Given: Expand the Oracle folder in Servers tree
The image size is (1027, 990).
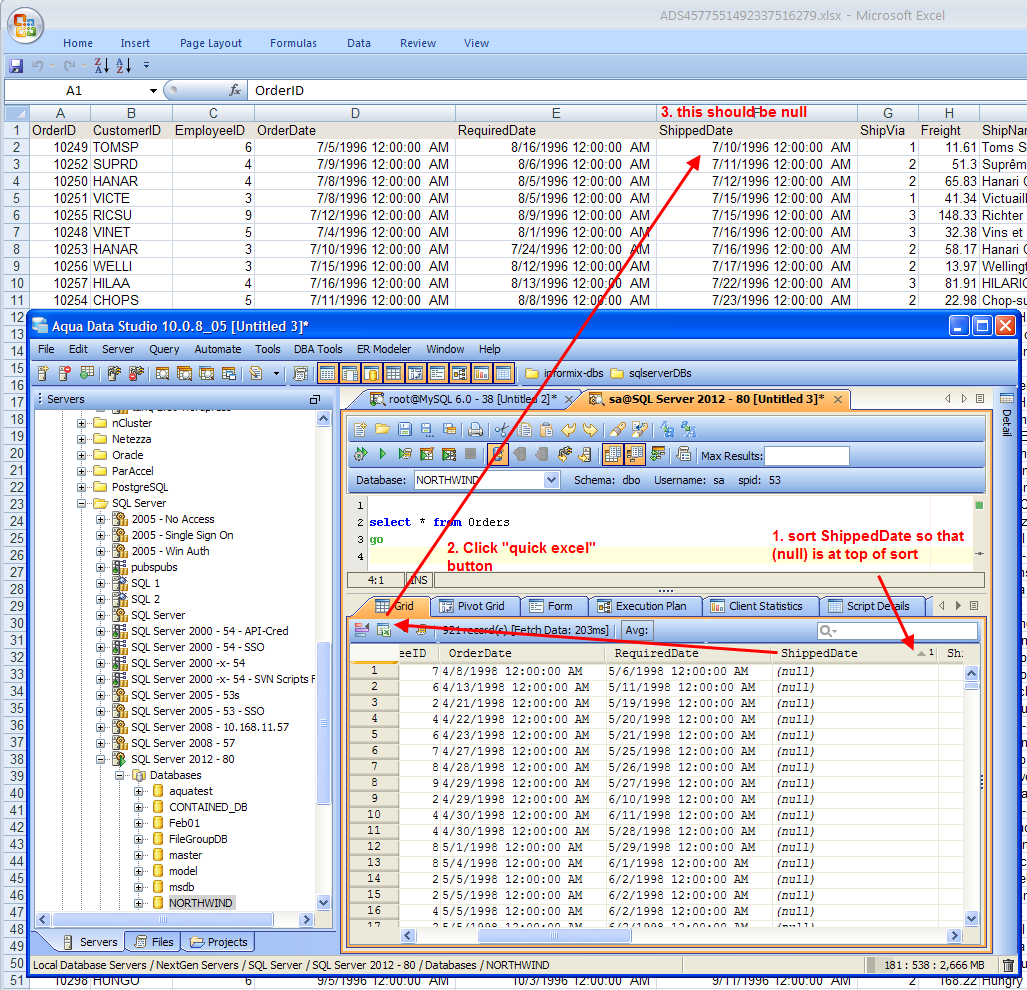Looking at the screenshot, I should (x=81, y=455).
